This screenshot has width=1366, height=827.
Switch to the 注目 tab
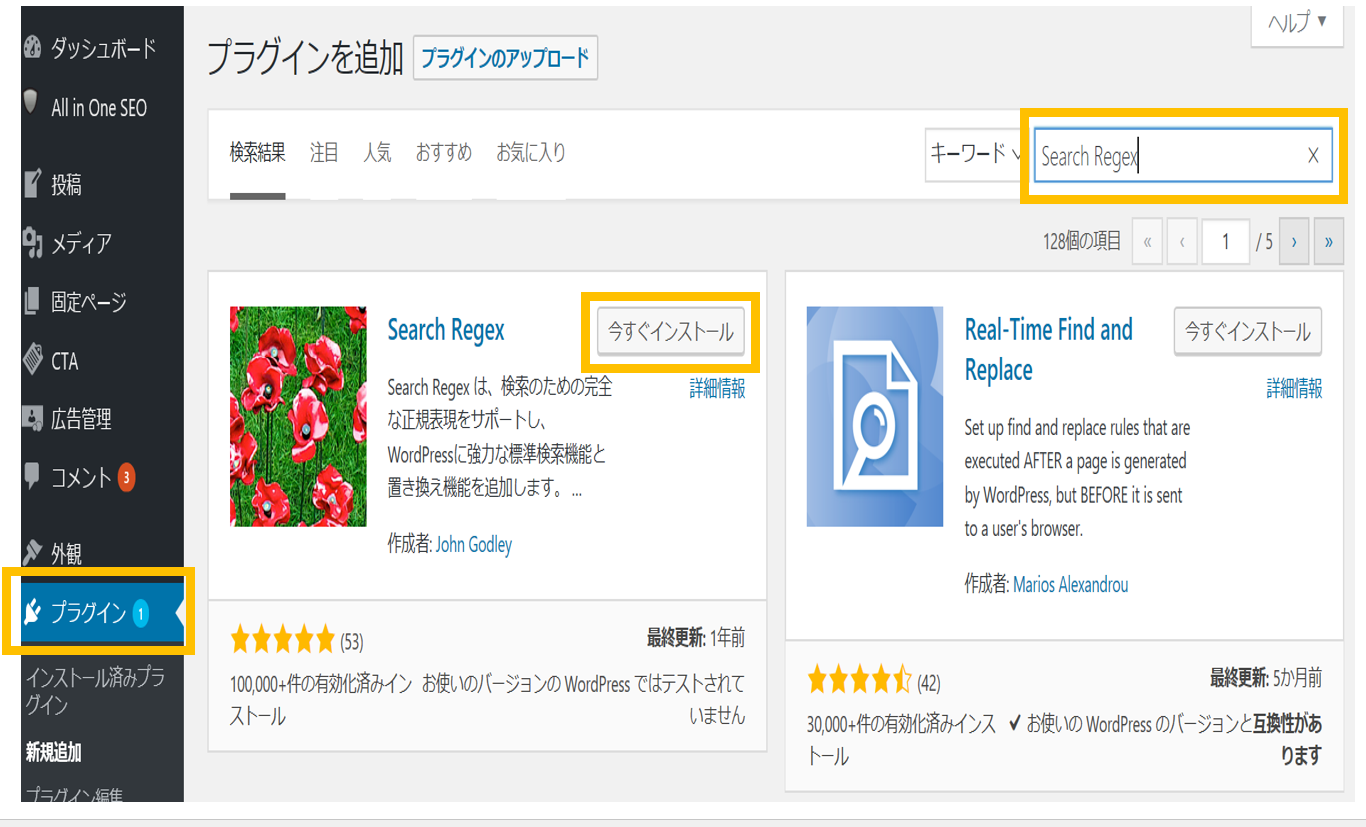tap(324, 153)
